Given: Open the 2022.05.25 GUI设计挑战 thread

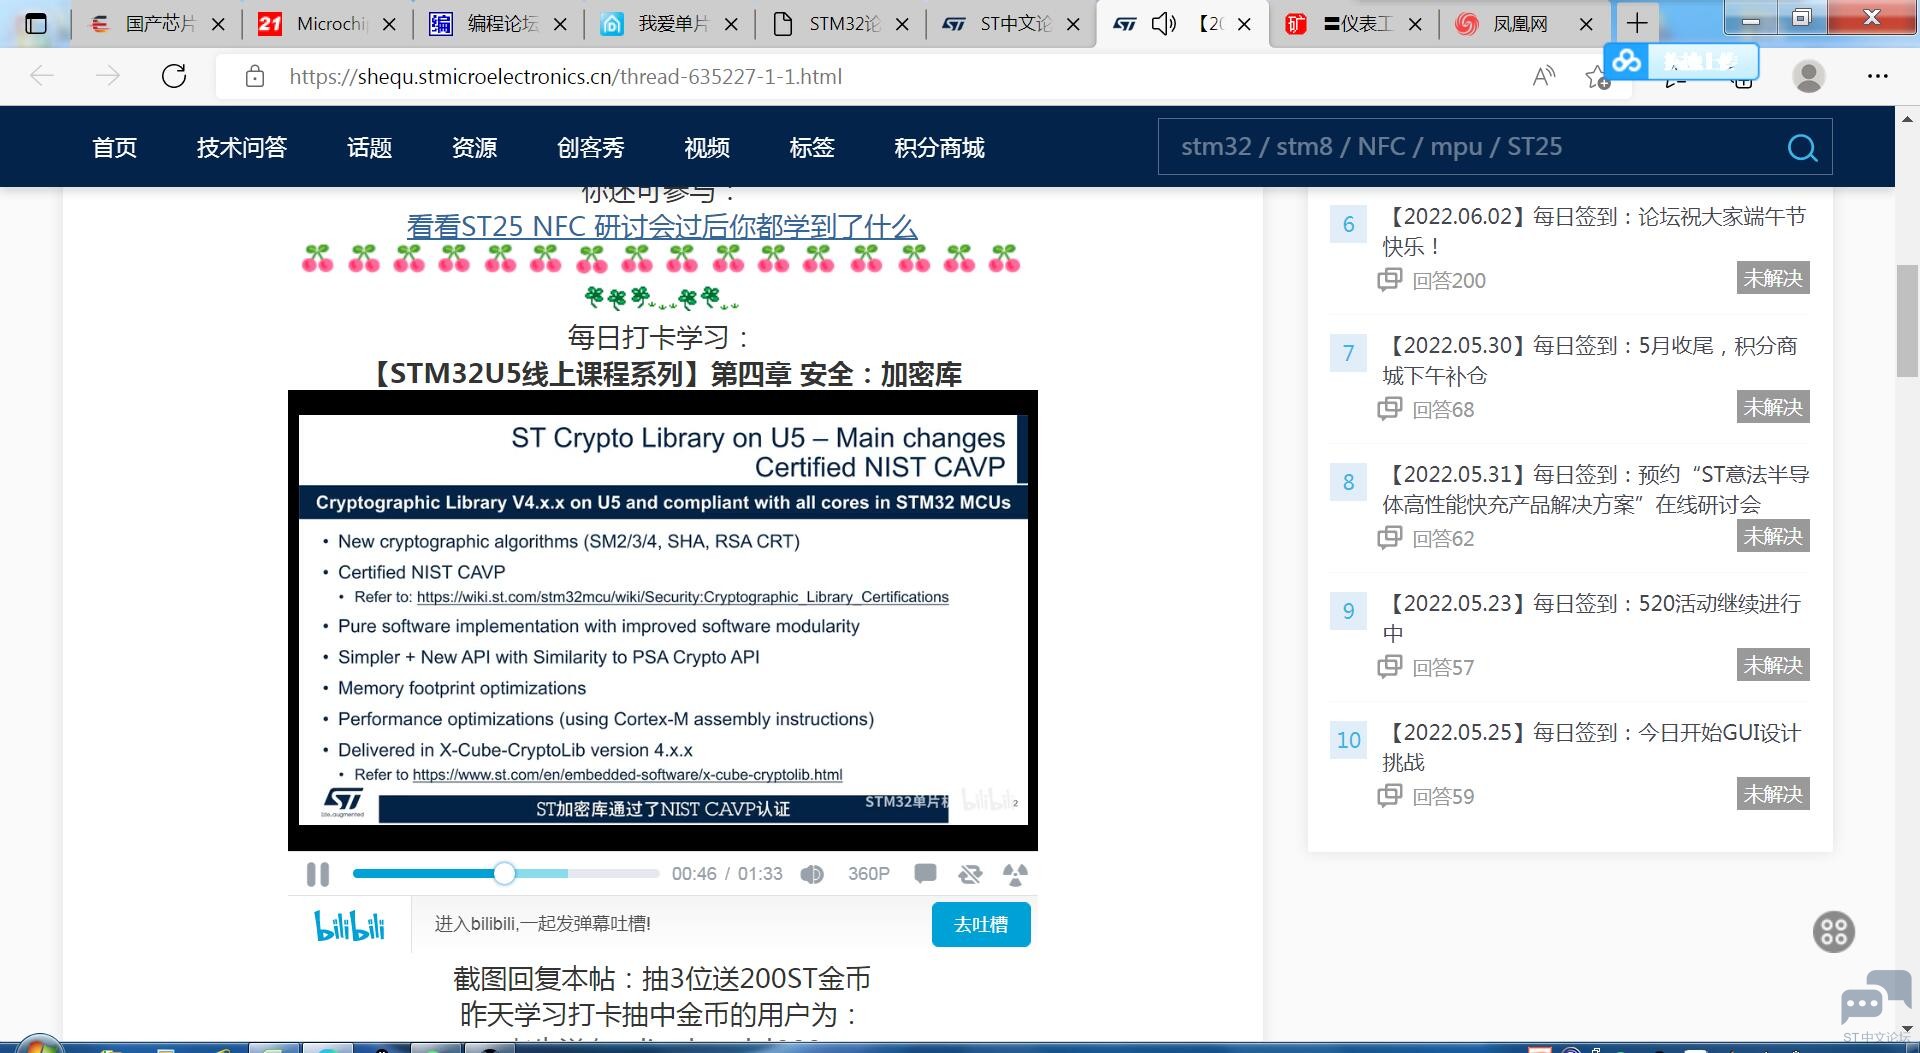Looking at the screenshot, I should [x=1592, y=747].
